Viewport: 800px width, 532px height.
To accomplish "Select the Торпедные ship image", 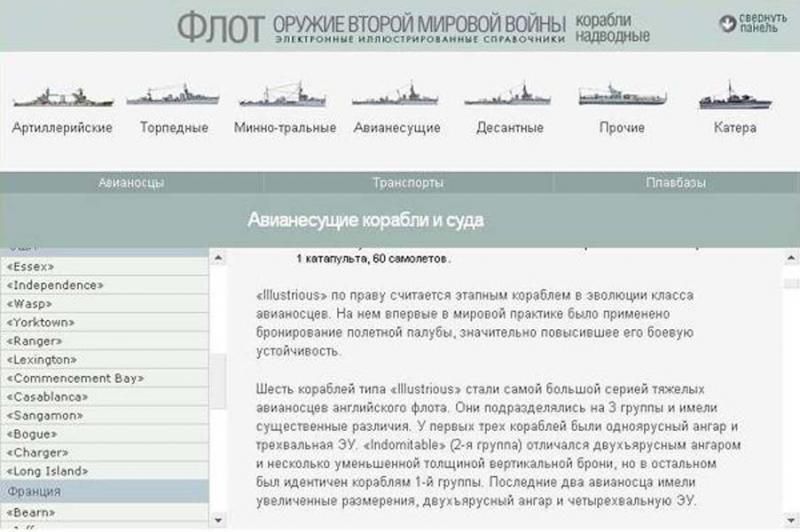I will coord(174,97).
